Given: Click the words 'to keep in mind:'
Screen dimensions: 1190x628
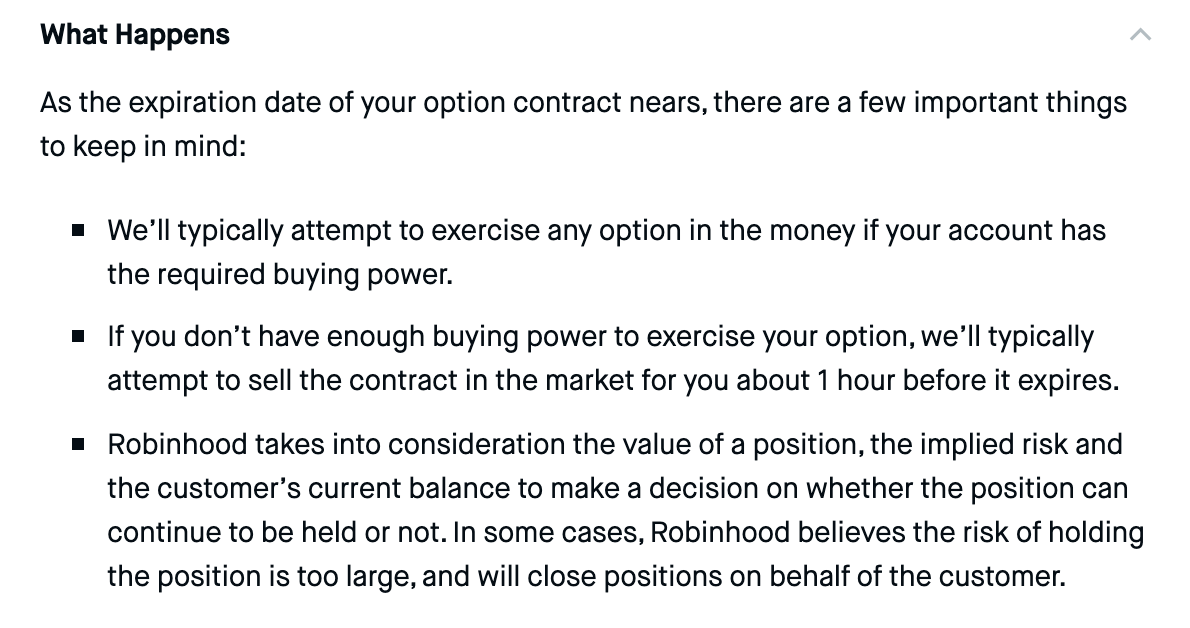Looking at the screenshot, I should pyautogui.click(x=143, y=146).
